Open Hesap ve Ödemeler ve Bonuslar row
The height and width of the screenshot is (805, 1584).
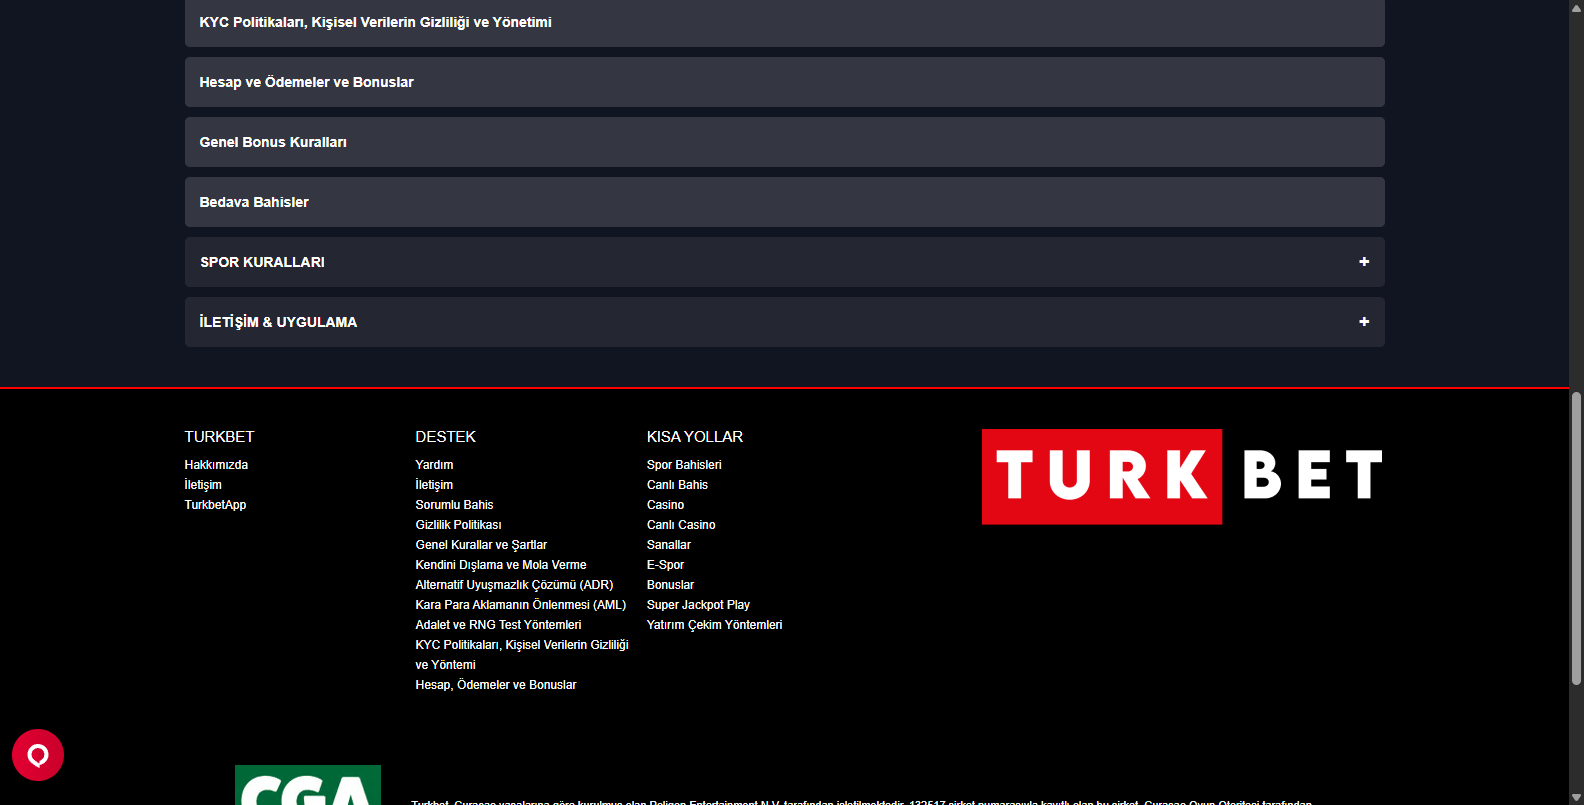pyautogui.click(x=785, y=82)
